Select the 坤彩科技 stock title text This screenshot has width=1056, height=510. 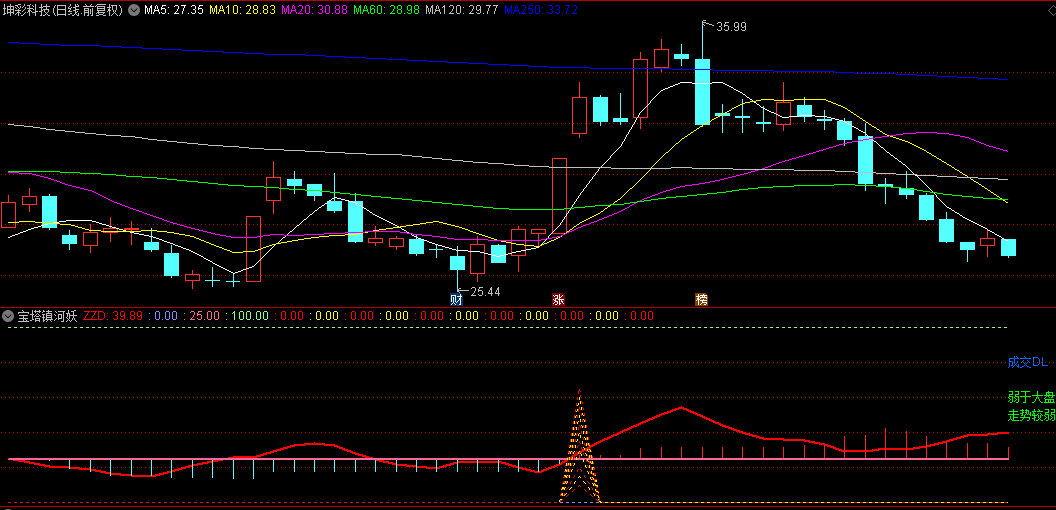[64, 10]
